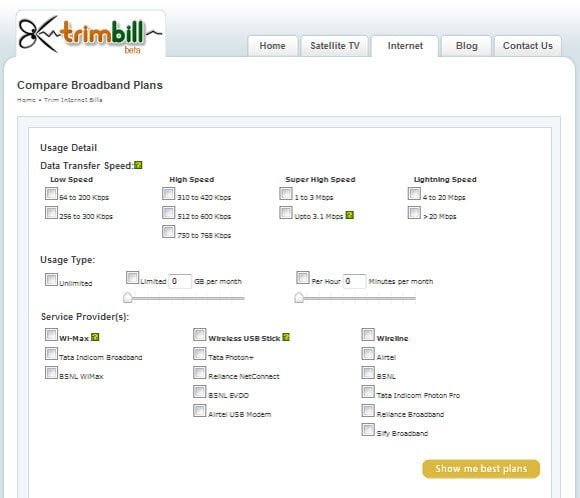The image size is (580, 498).
Task: Switch to the Satellite TV tab
Action: coord(335,46)
